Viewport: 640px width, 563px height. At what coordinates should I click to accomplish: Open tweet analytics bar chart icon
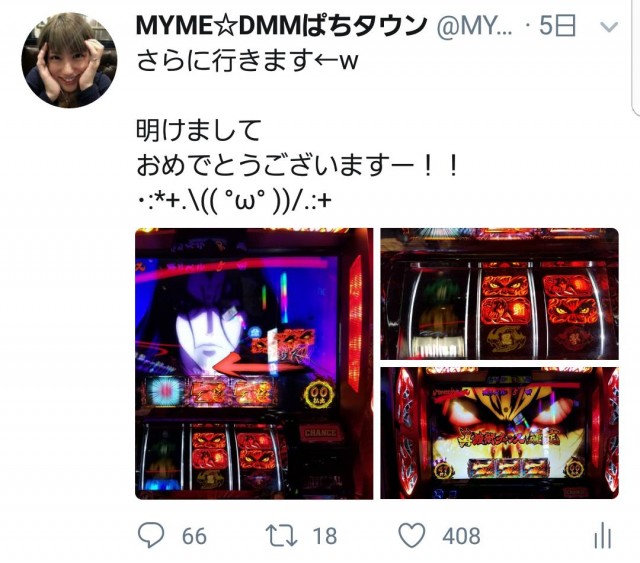click(603, 536)
